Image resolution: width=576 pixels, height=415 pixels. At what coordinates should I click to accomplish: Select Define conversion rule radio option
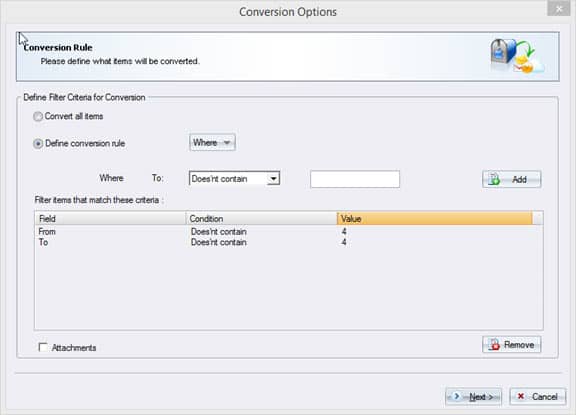click(x=38, y=144)
